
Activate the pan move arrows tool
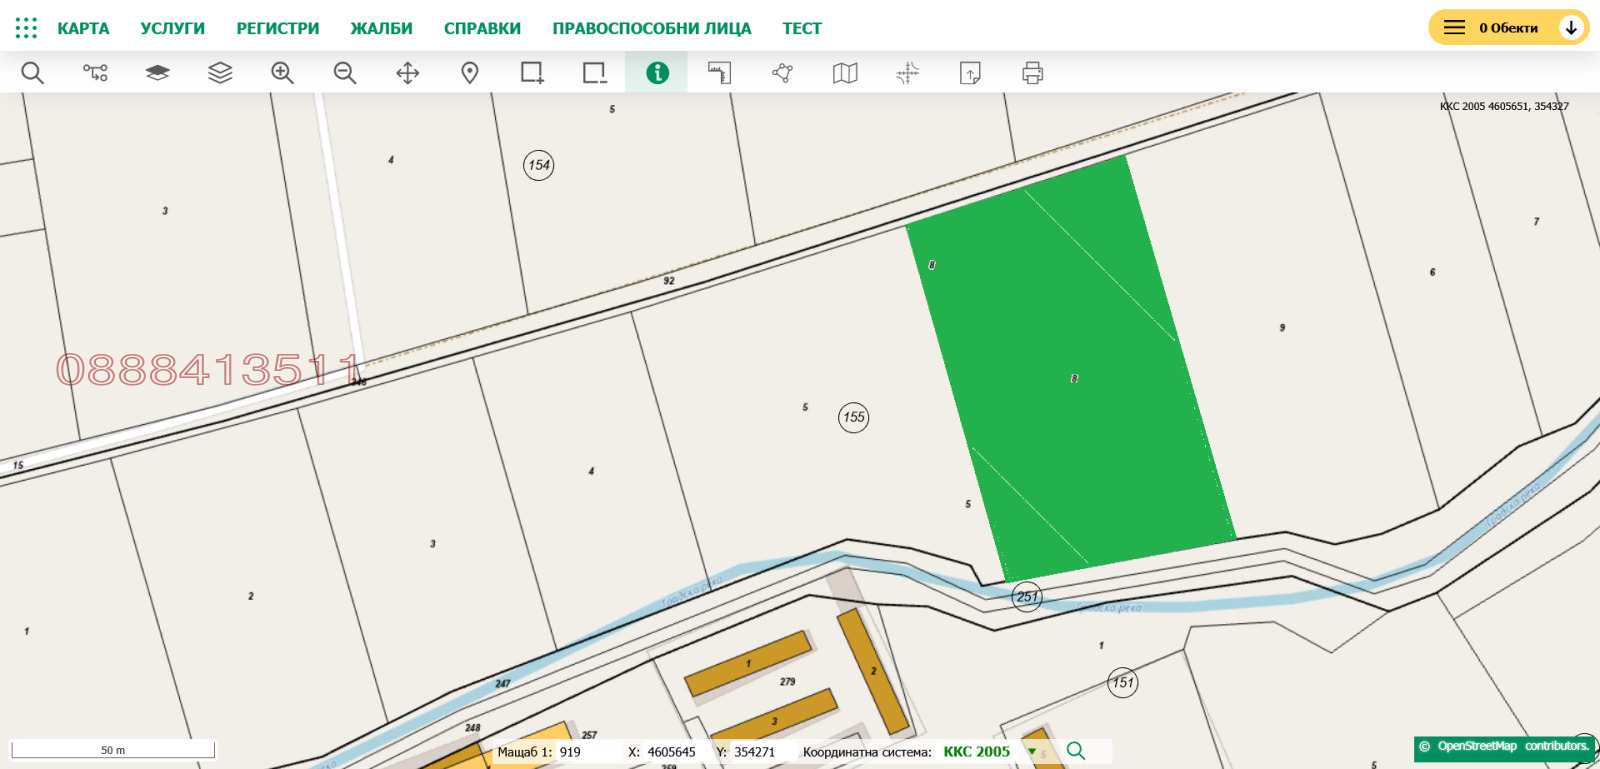[408, 73]
